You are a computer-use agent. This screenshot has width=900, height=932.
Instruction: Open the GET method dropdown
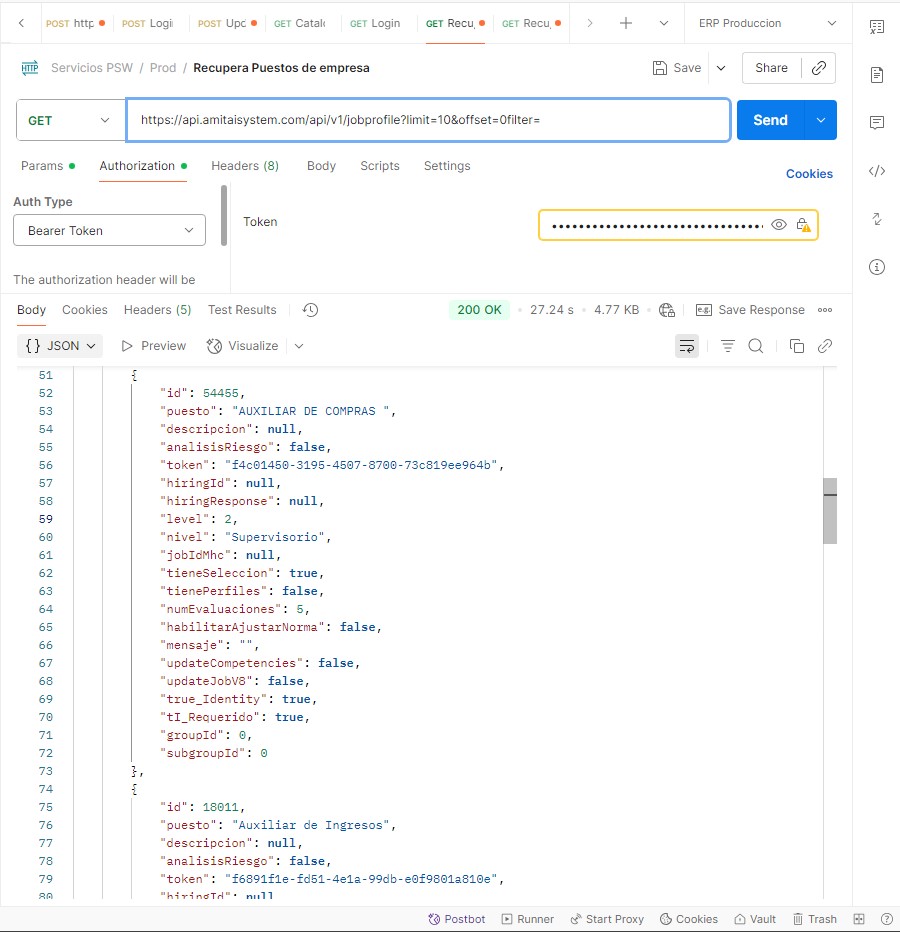[68, 120]
